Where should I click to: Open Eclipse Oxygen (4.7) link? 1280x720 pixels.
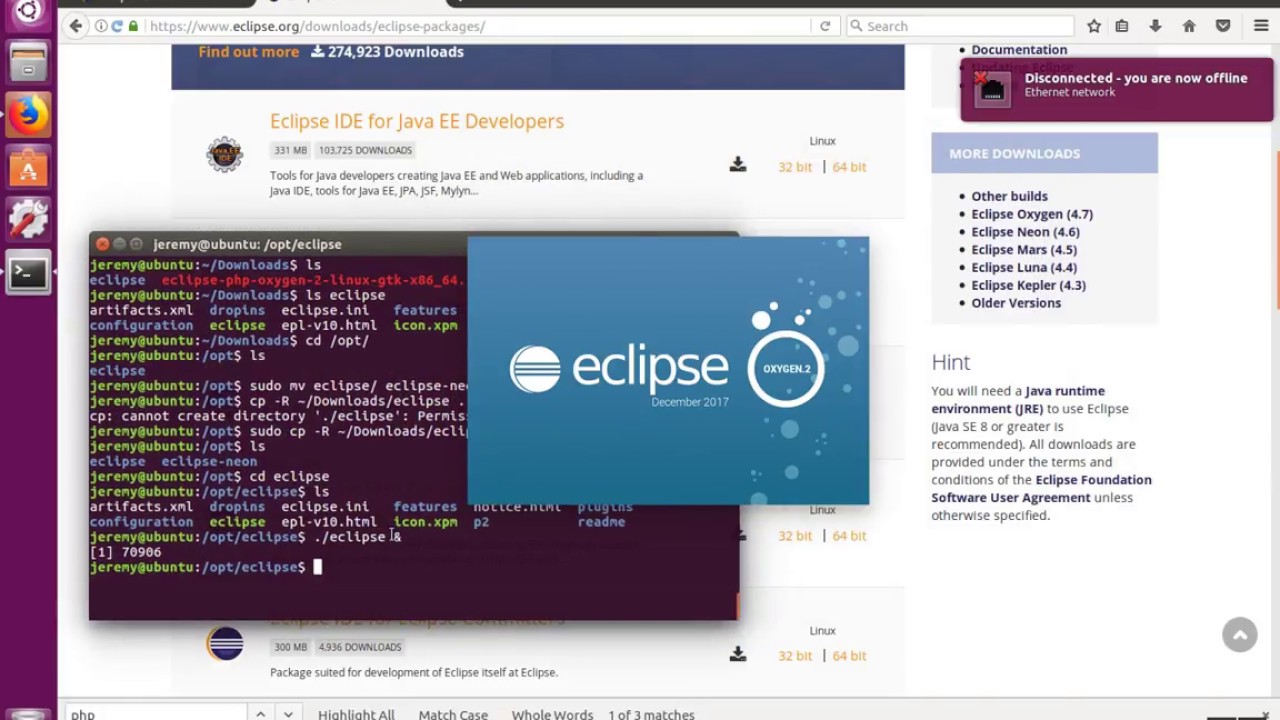pyautogui.click(x=1032, y=214)
